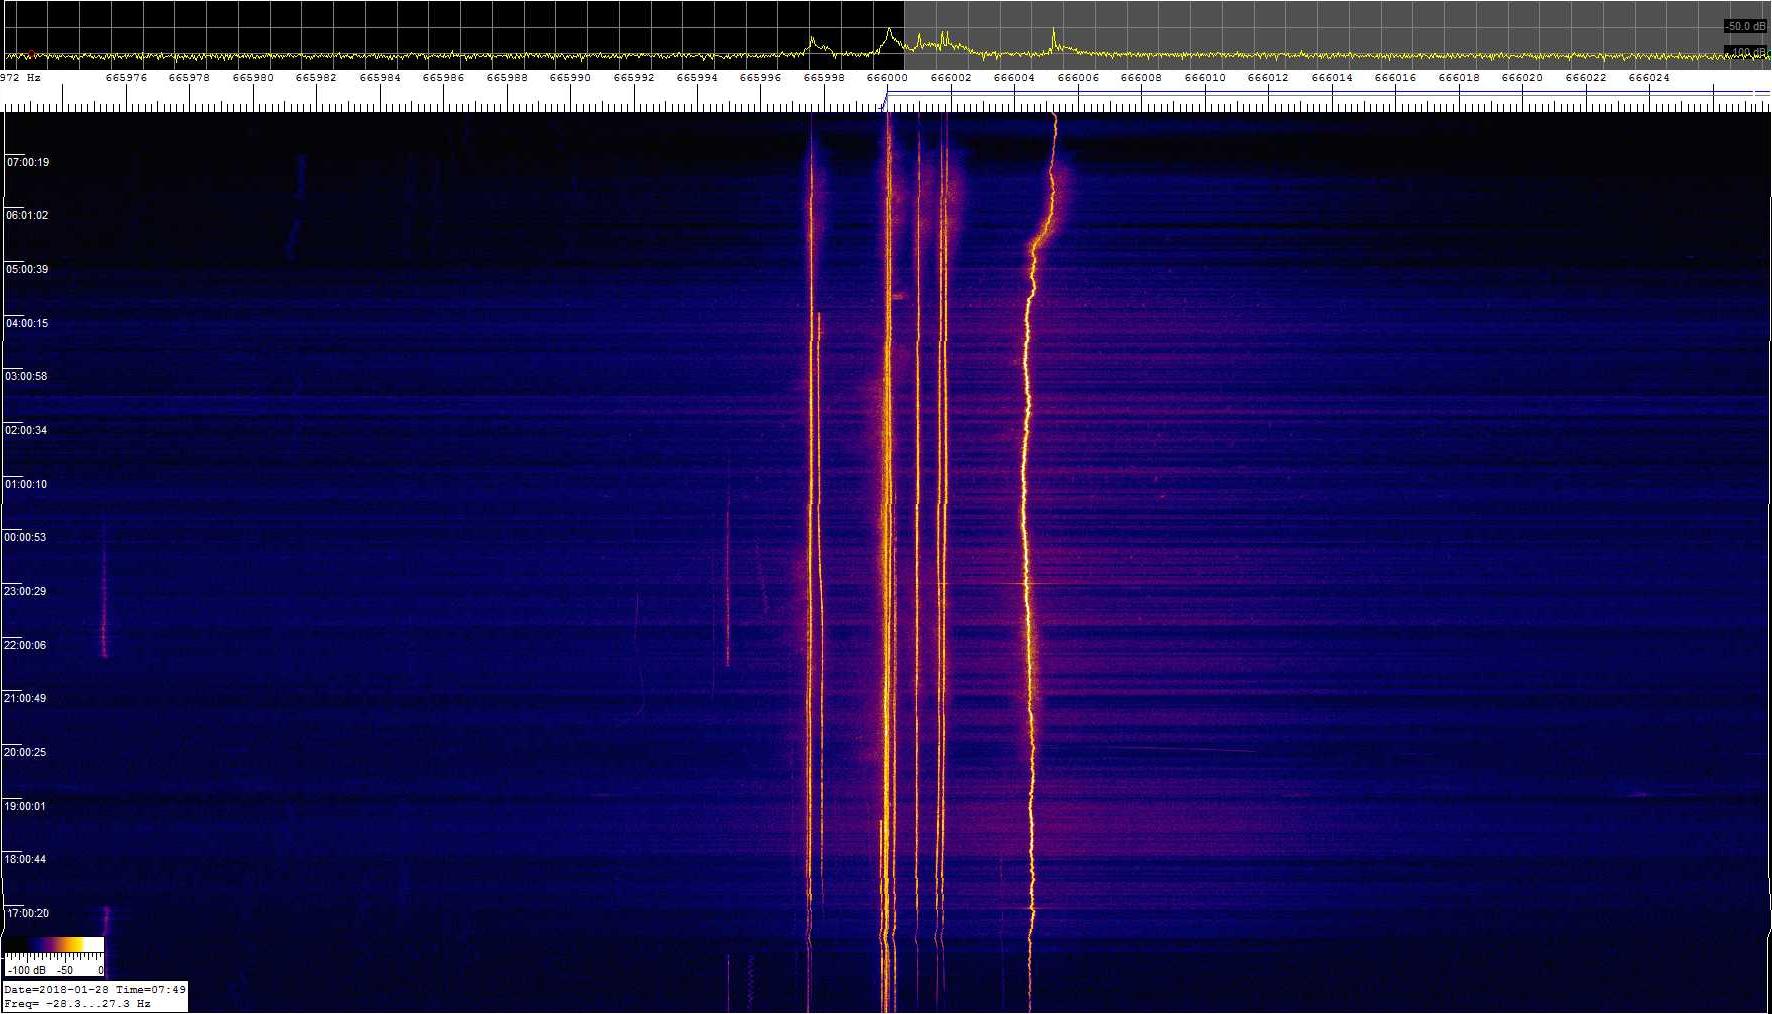The height and width of the screenshot is (1014, 1772).
Task: Click the Date=2018-01-28 info text
Action: click(57, 989)
